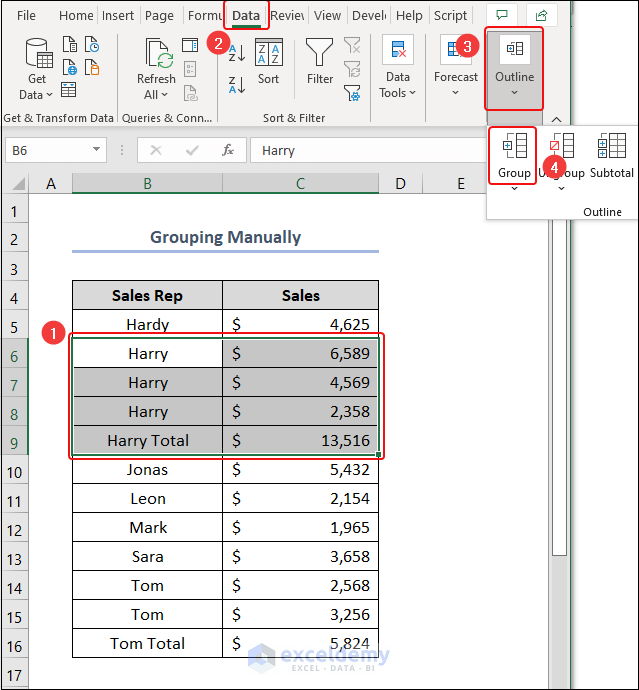Image resolution: width=639 pixels, height=690 pixels.
Task: Click From Table/Range icon
Action: tap(69, 90)
